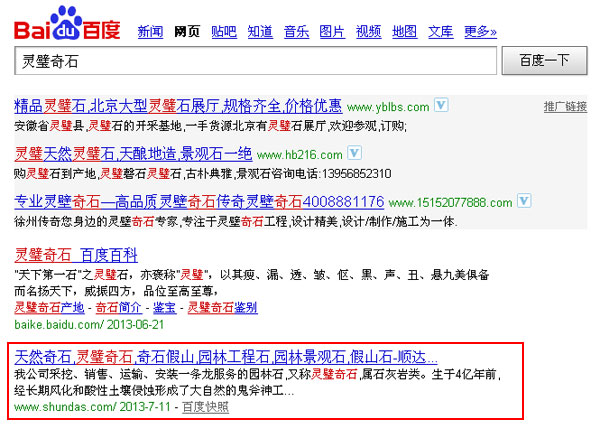600x429 pixels.
Task: Open the 百度快照 cached link
Action: (x=205, y=407)
